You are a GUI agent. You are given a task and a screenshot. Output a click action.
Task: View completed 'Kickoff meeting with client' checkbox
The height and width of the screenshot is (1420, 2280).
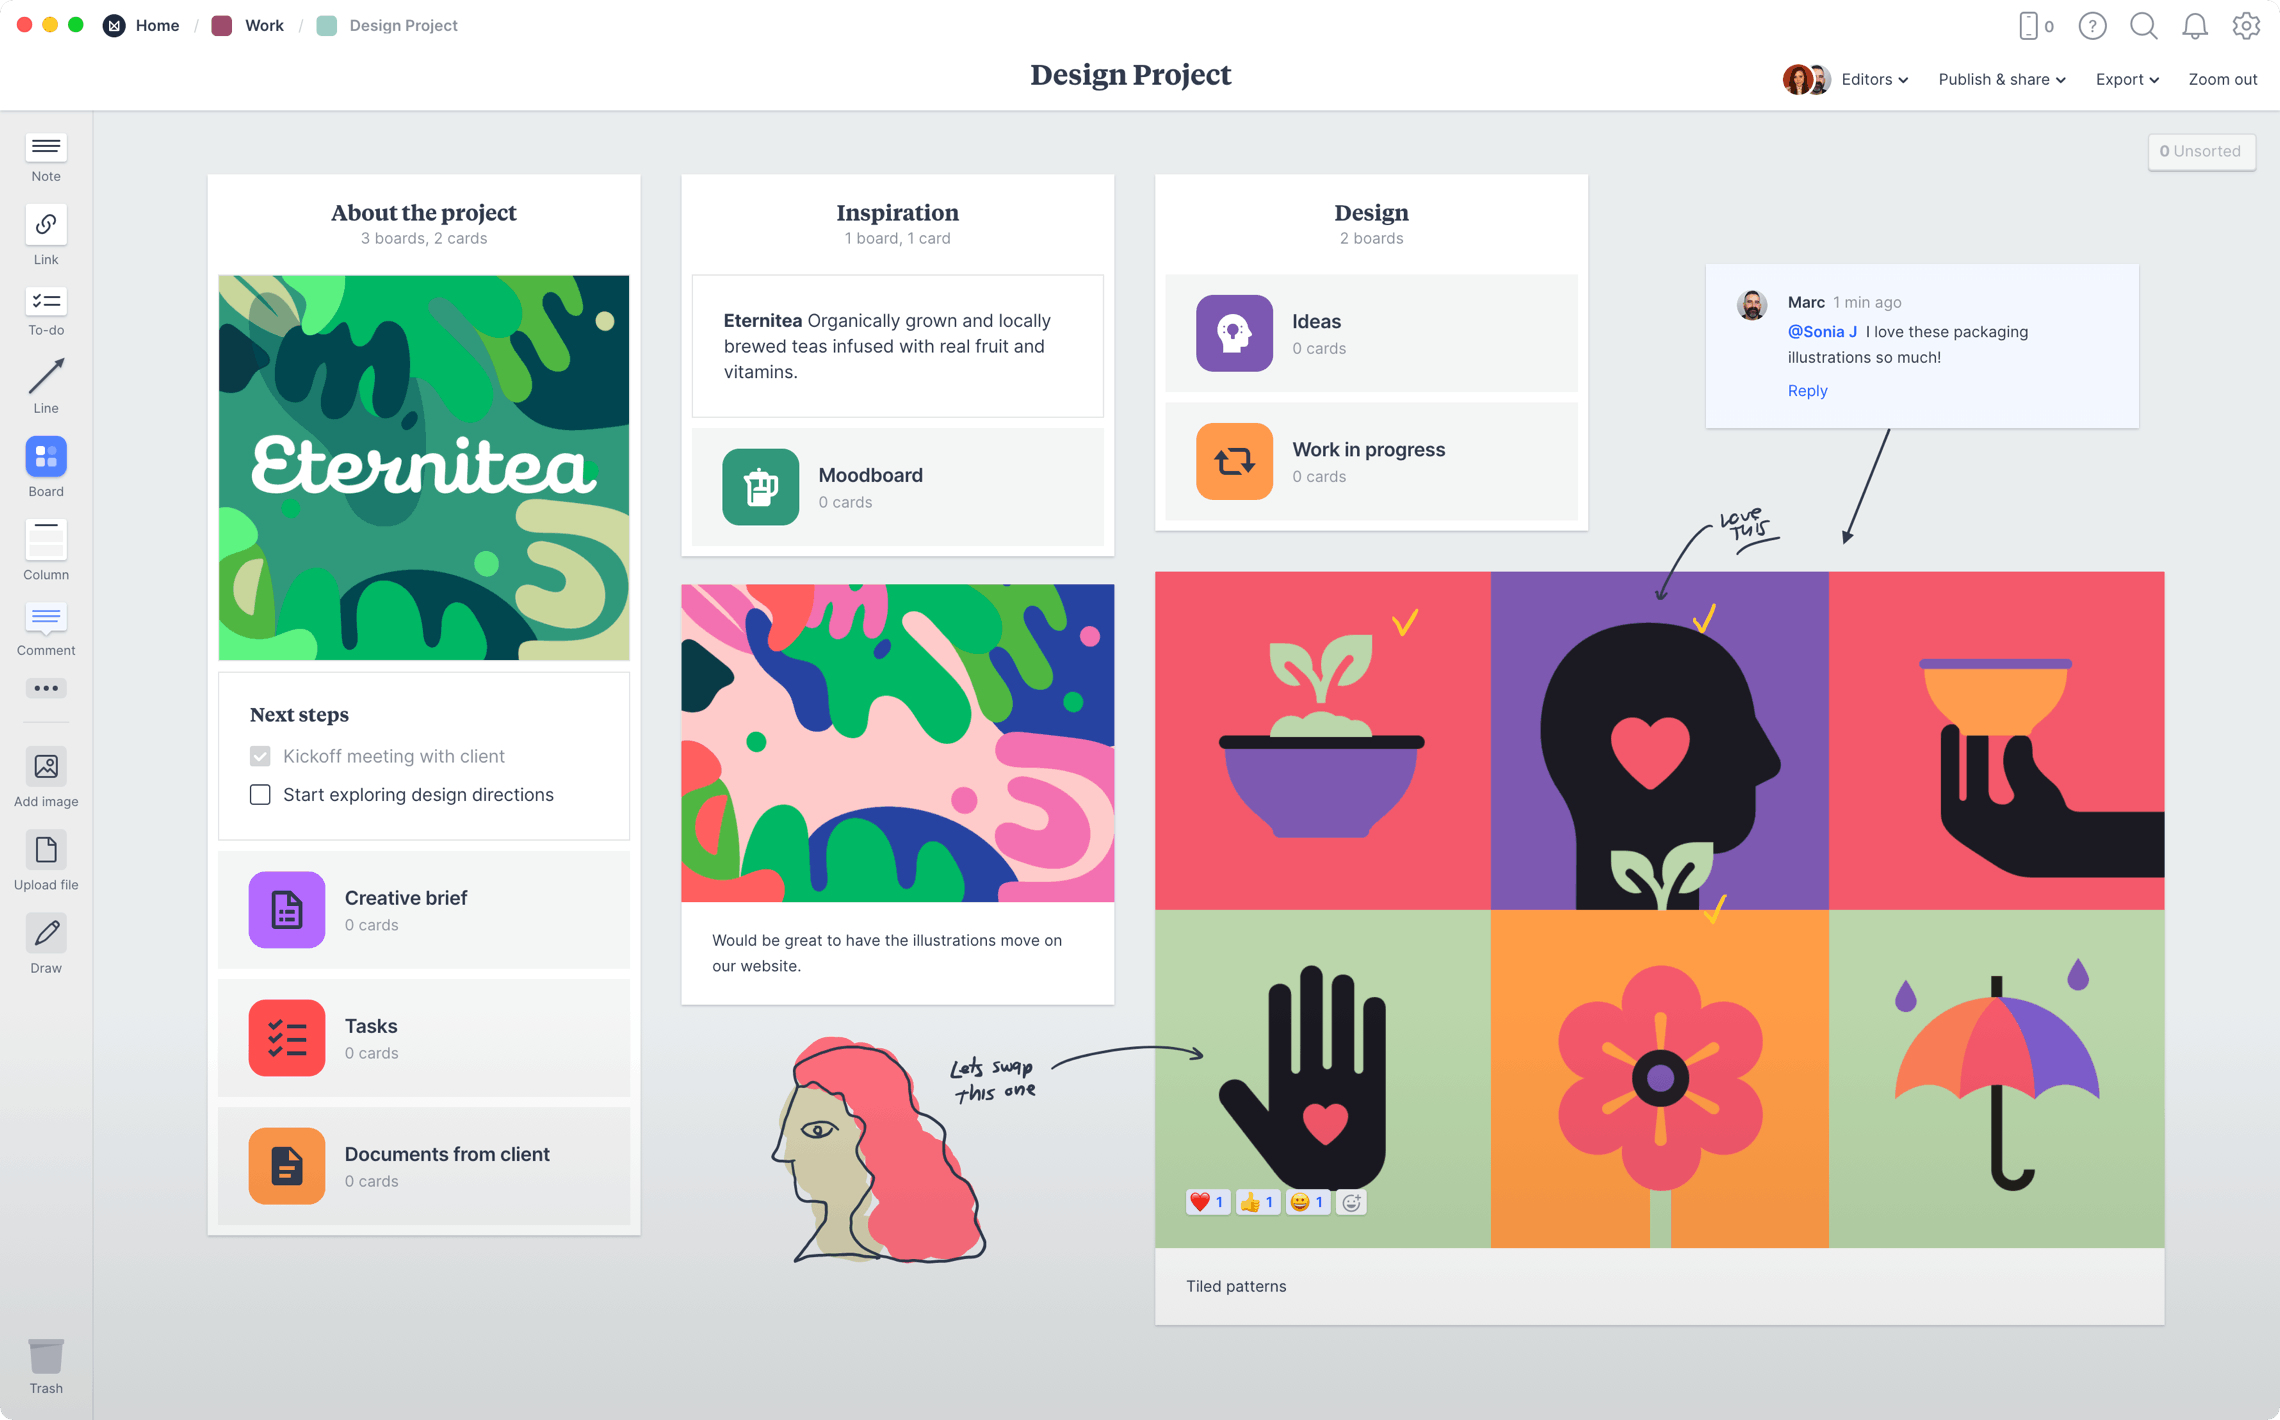tap(258, 754)
